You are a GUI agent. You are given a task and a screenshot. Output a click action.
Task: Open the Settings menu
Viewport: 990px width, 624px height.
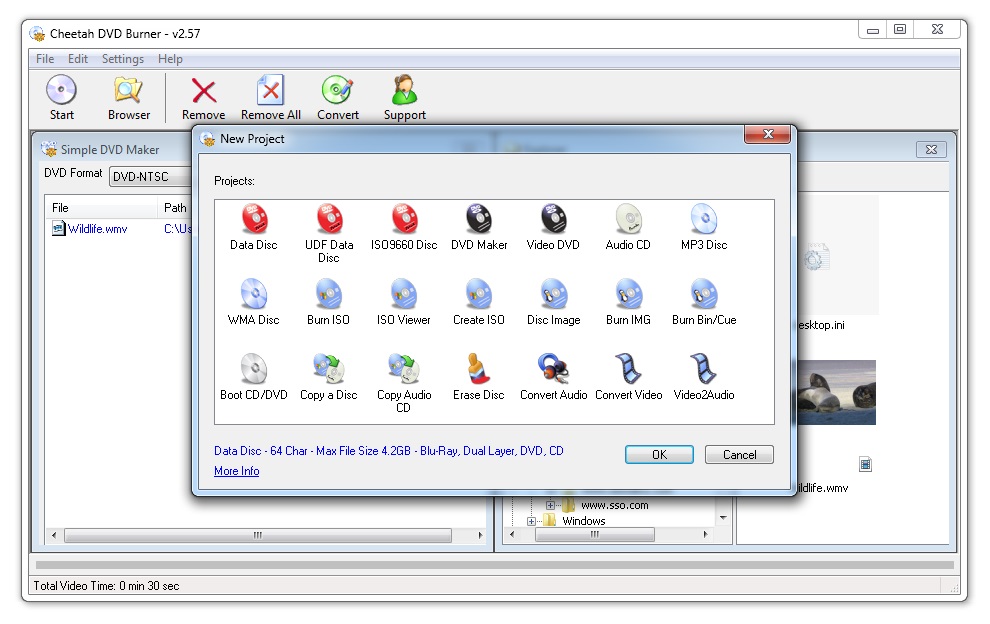point(122,59)
